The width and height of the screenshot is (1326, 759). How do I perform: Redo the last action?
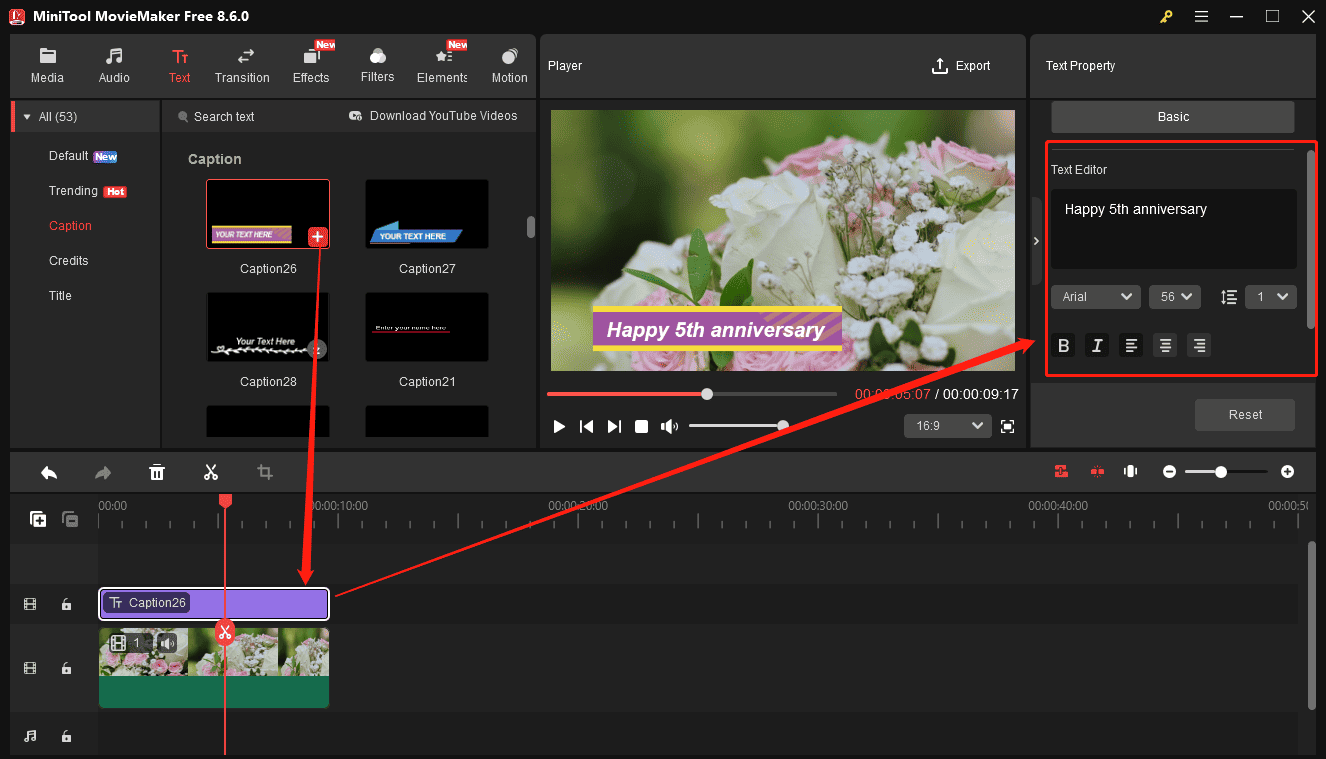(103, 472)
